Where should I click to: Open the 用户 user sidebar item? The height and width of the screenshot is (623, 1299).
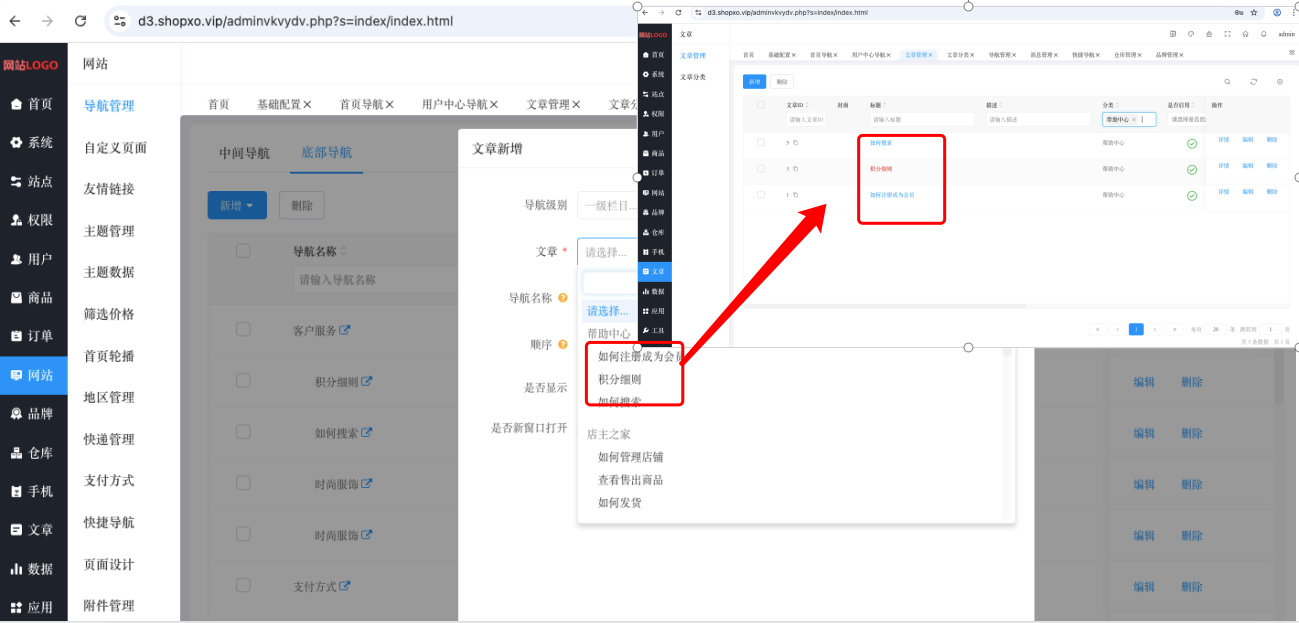click(33, 259)
